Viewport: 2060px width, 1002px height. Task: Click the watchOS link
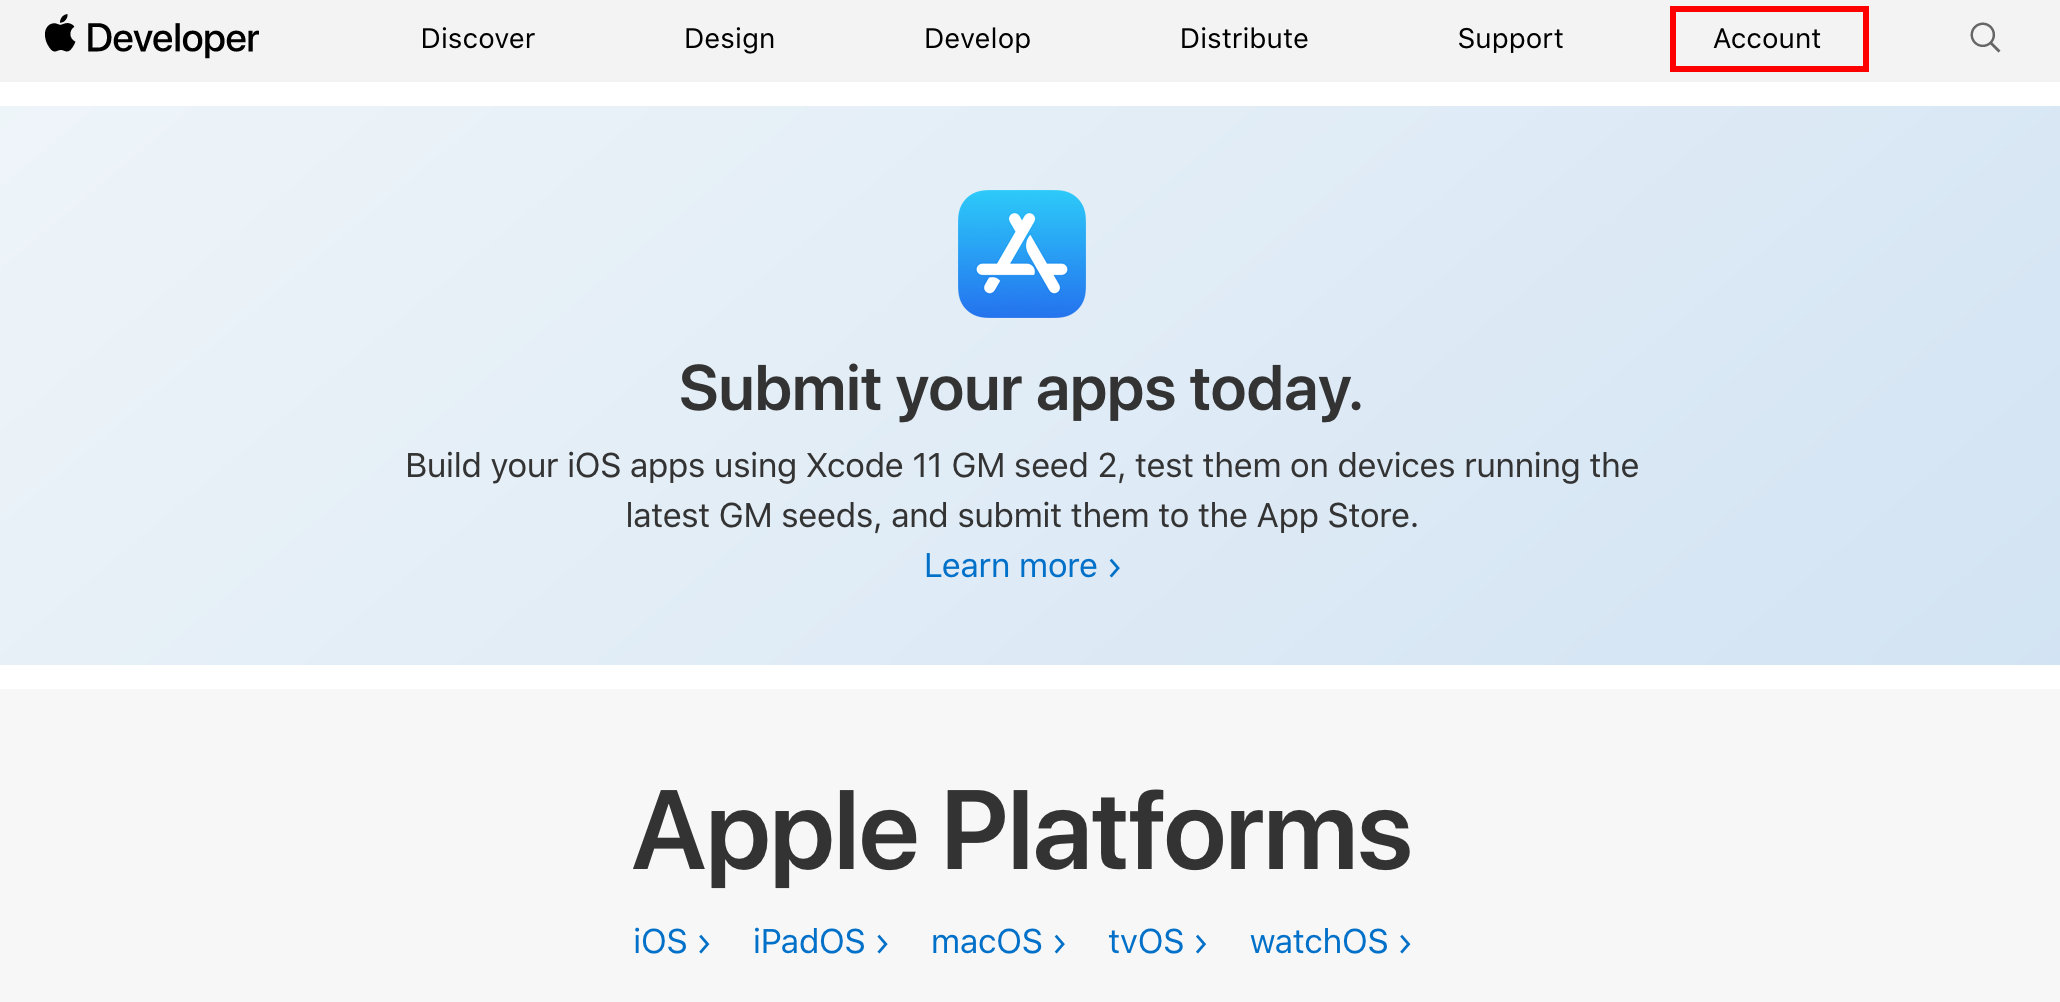pyautogui.click(x=1319, y=940)
